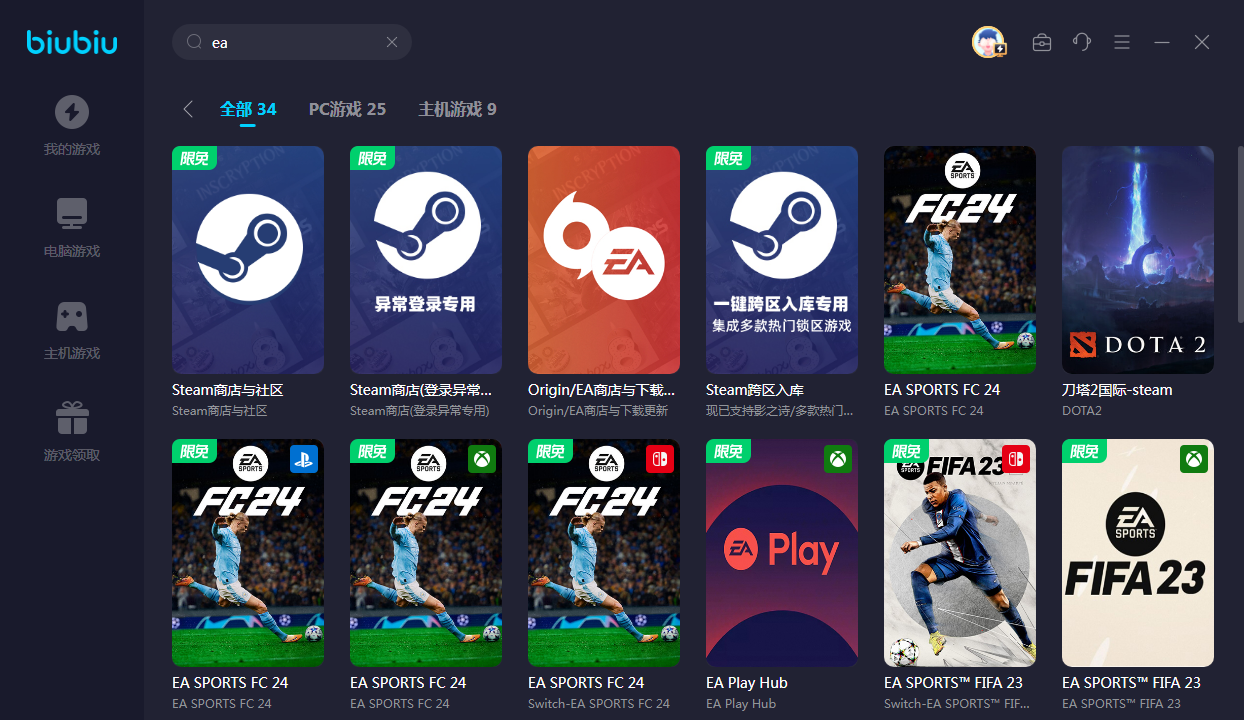Click the Steam跨区入库 title link
Screen dimensions: 1244x720
755,390
